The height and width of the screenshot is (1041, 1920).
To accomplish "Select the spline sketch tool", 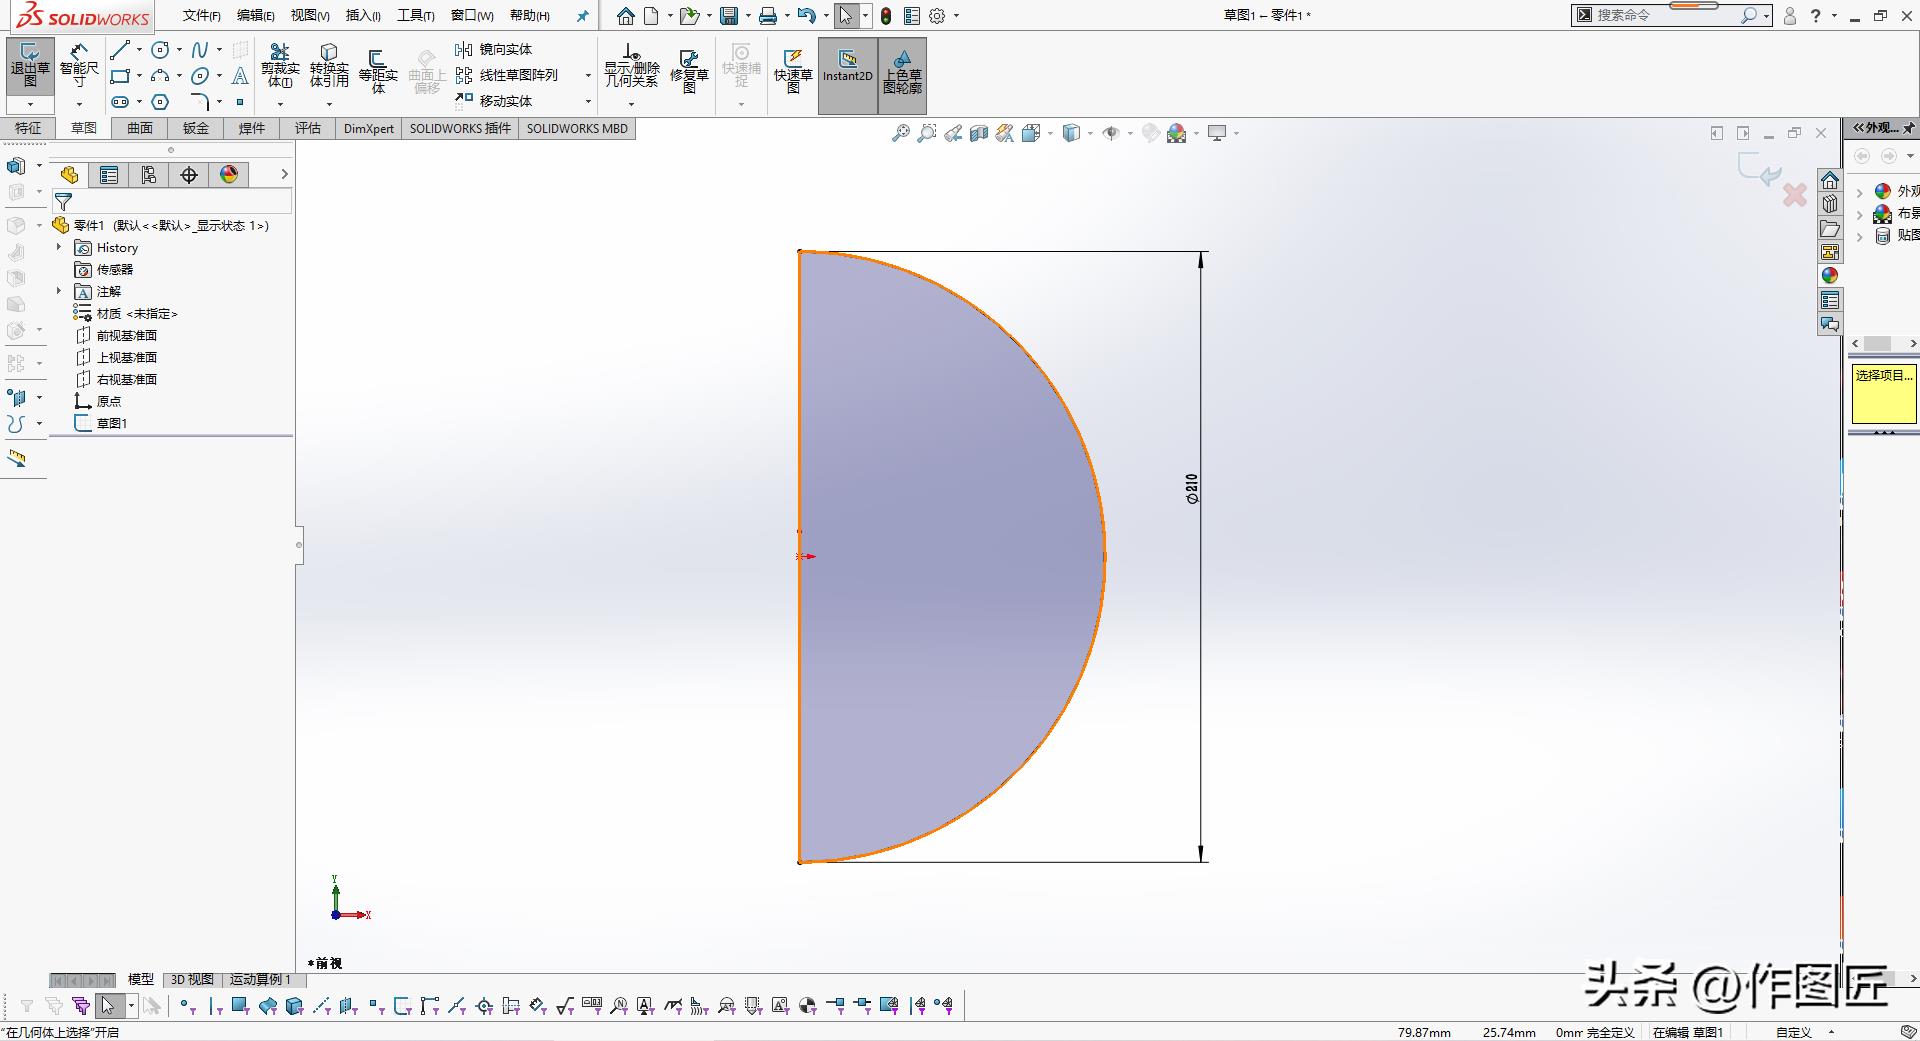I will (x=200, y=50).
